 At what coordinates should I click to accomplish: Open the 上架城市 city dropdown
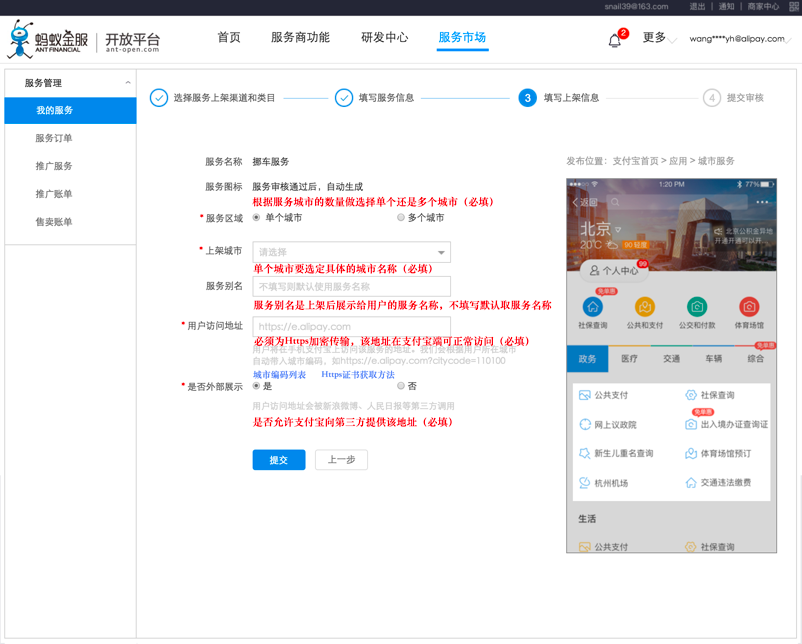[351, 252]
